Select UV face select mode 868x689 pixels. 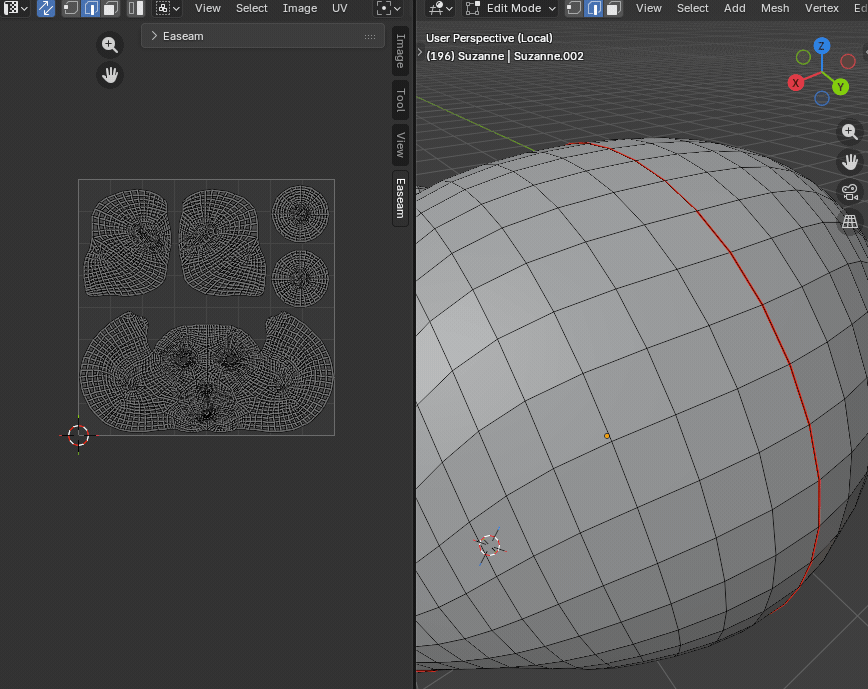click(111, 8)
